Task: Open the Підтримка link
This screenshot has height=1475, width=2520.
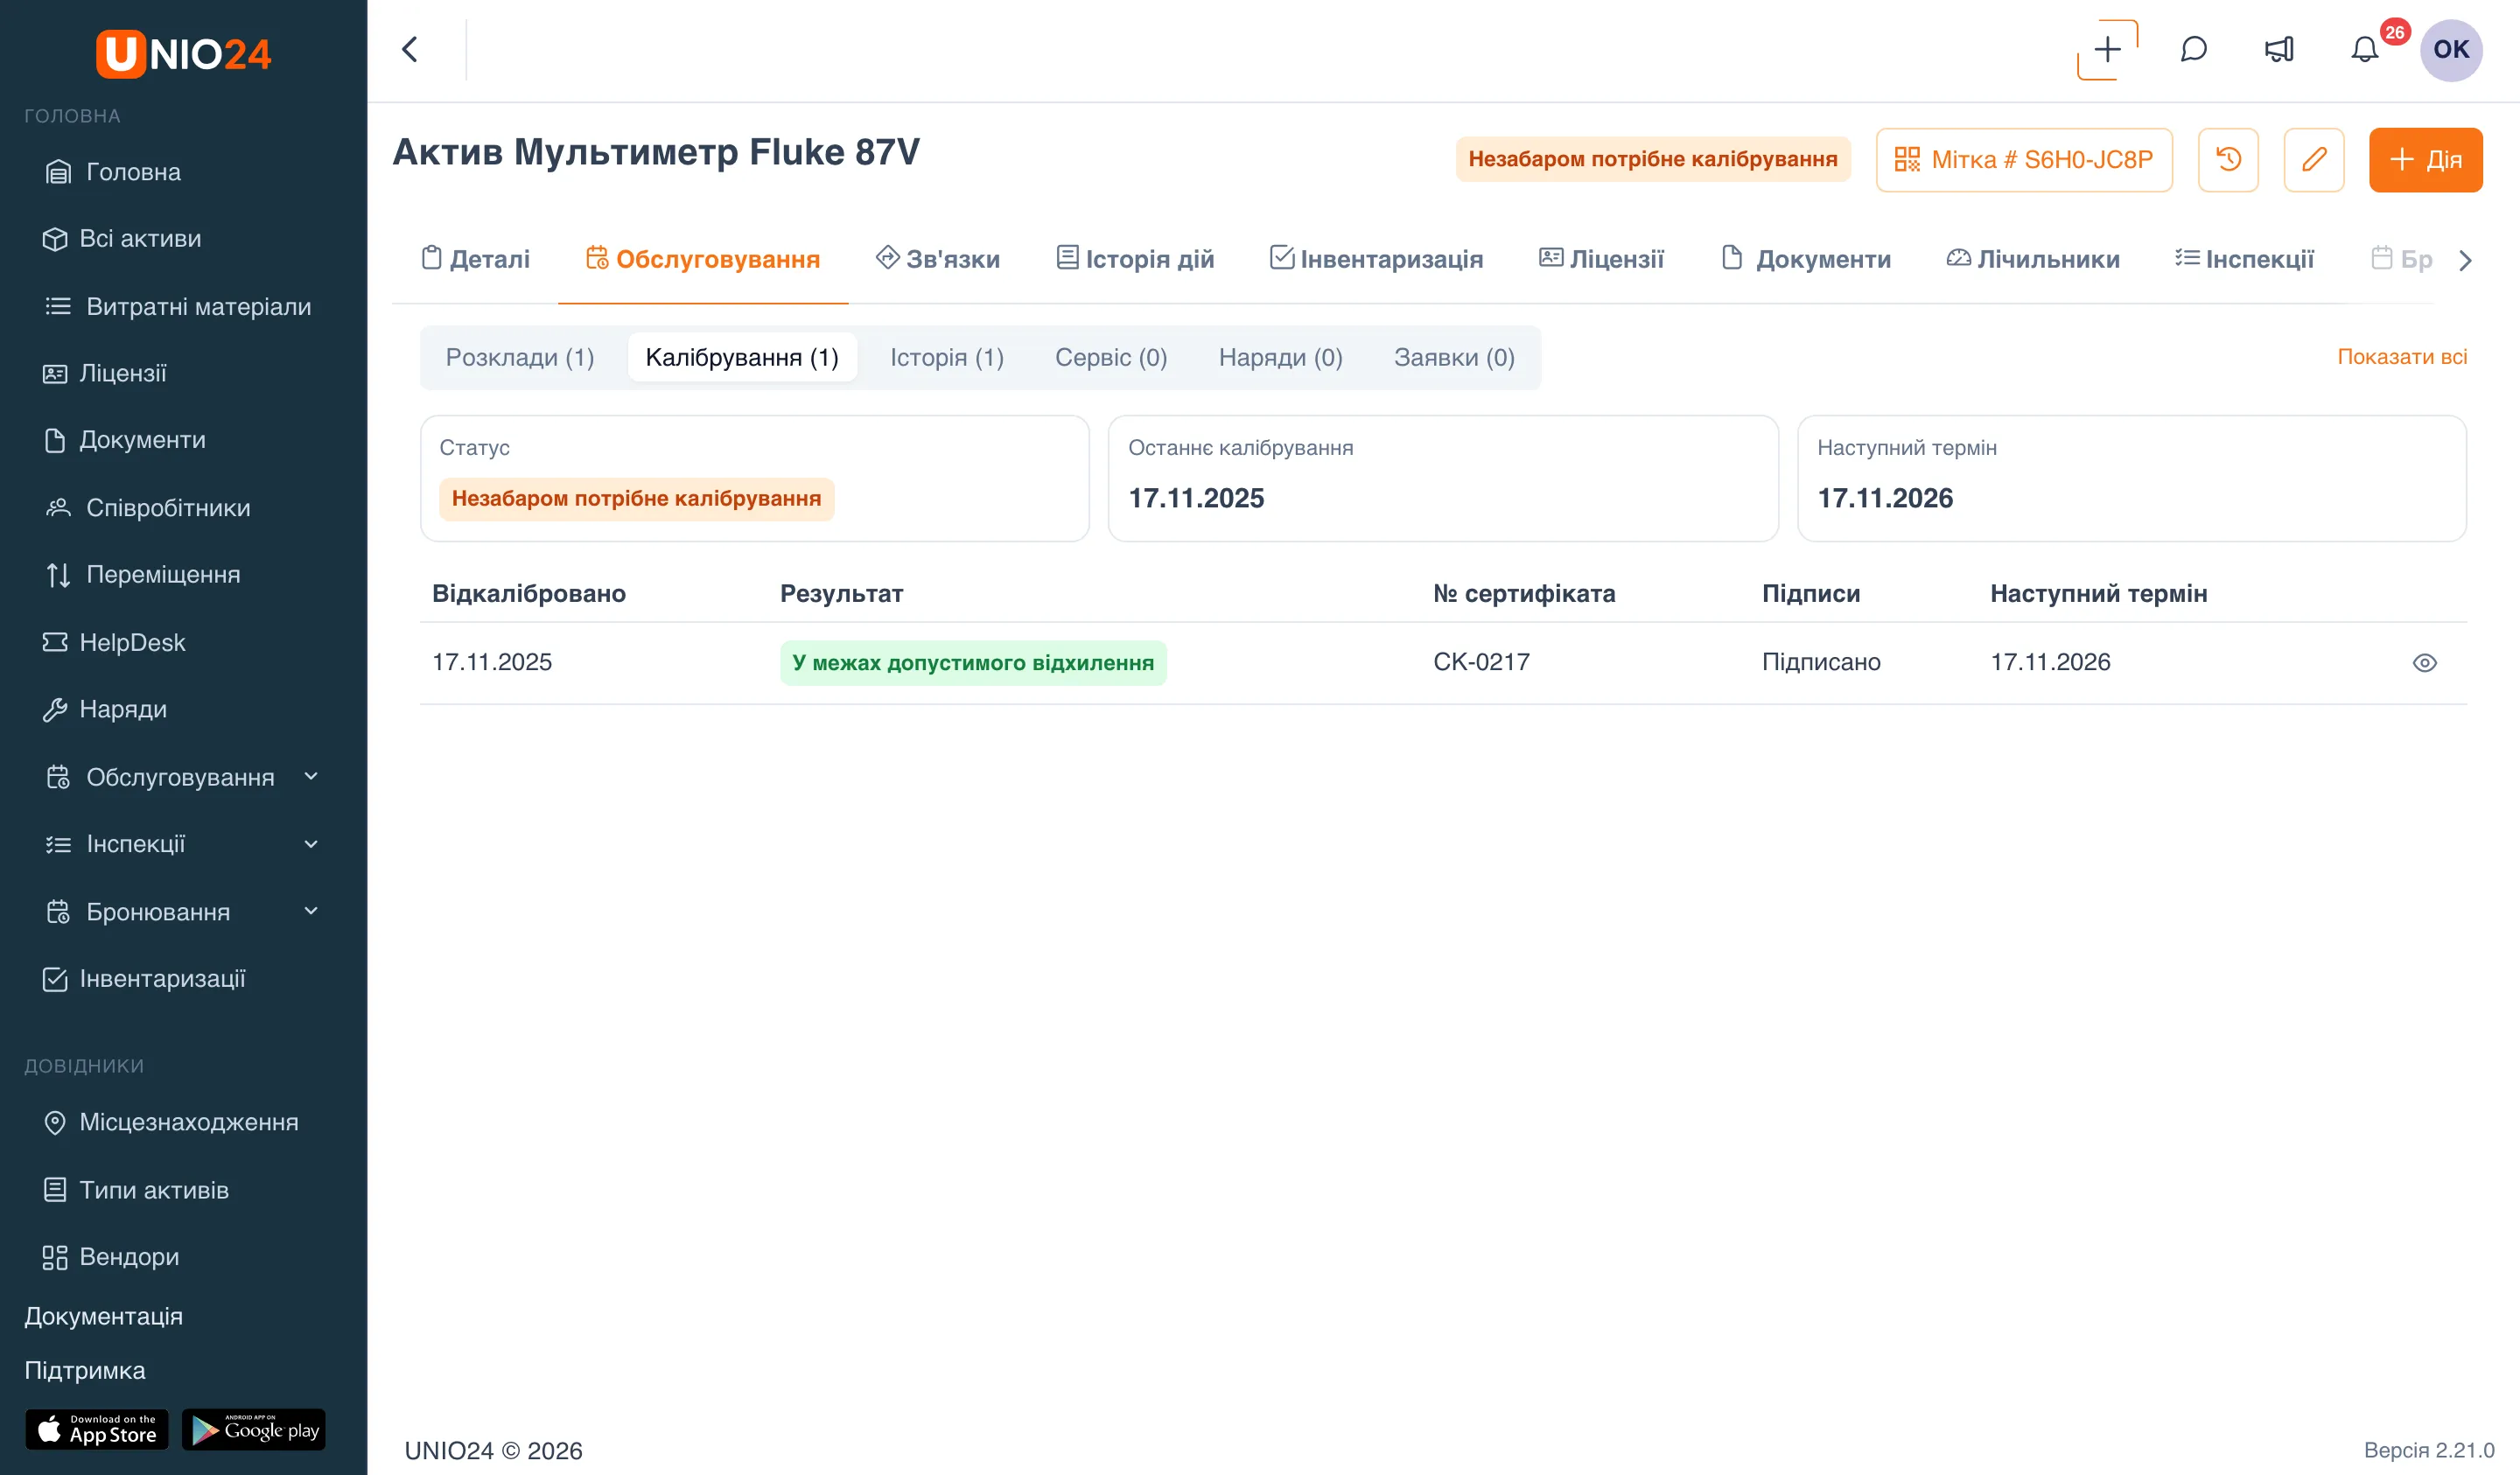Action: pos(85,1371)
